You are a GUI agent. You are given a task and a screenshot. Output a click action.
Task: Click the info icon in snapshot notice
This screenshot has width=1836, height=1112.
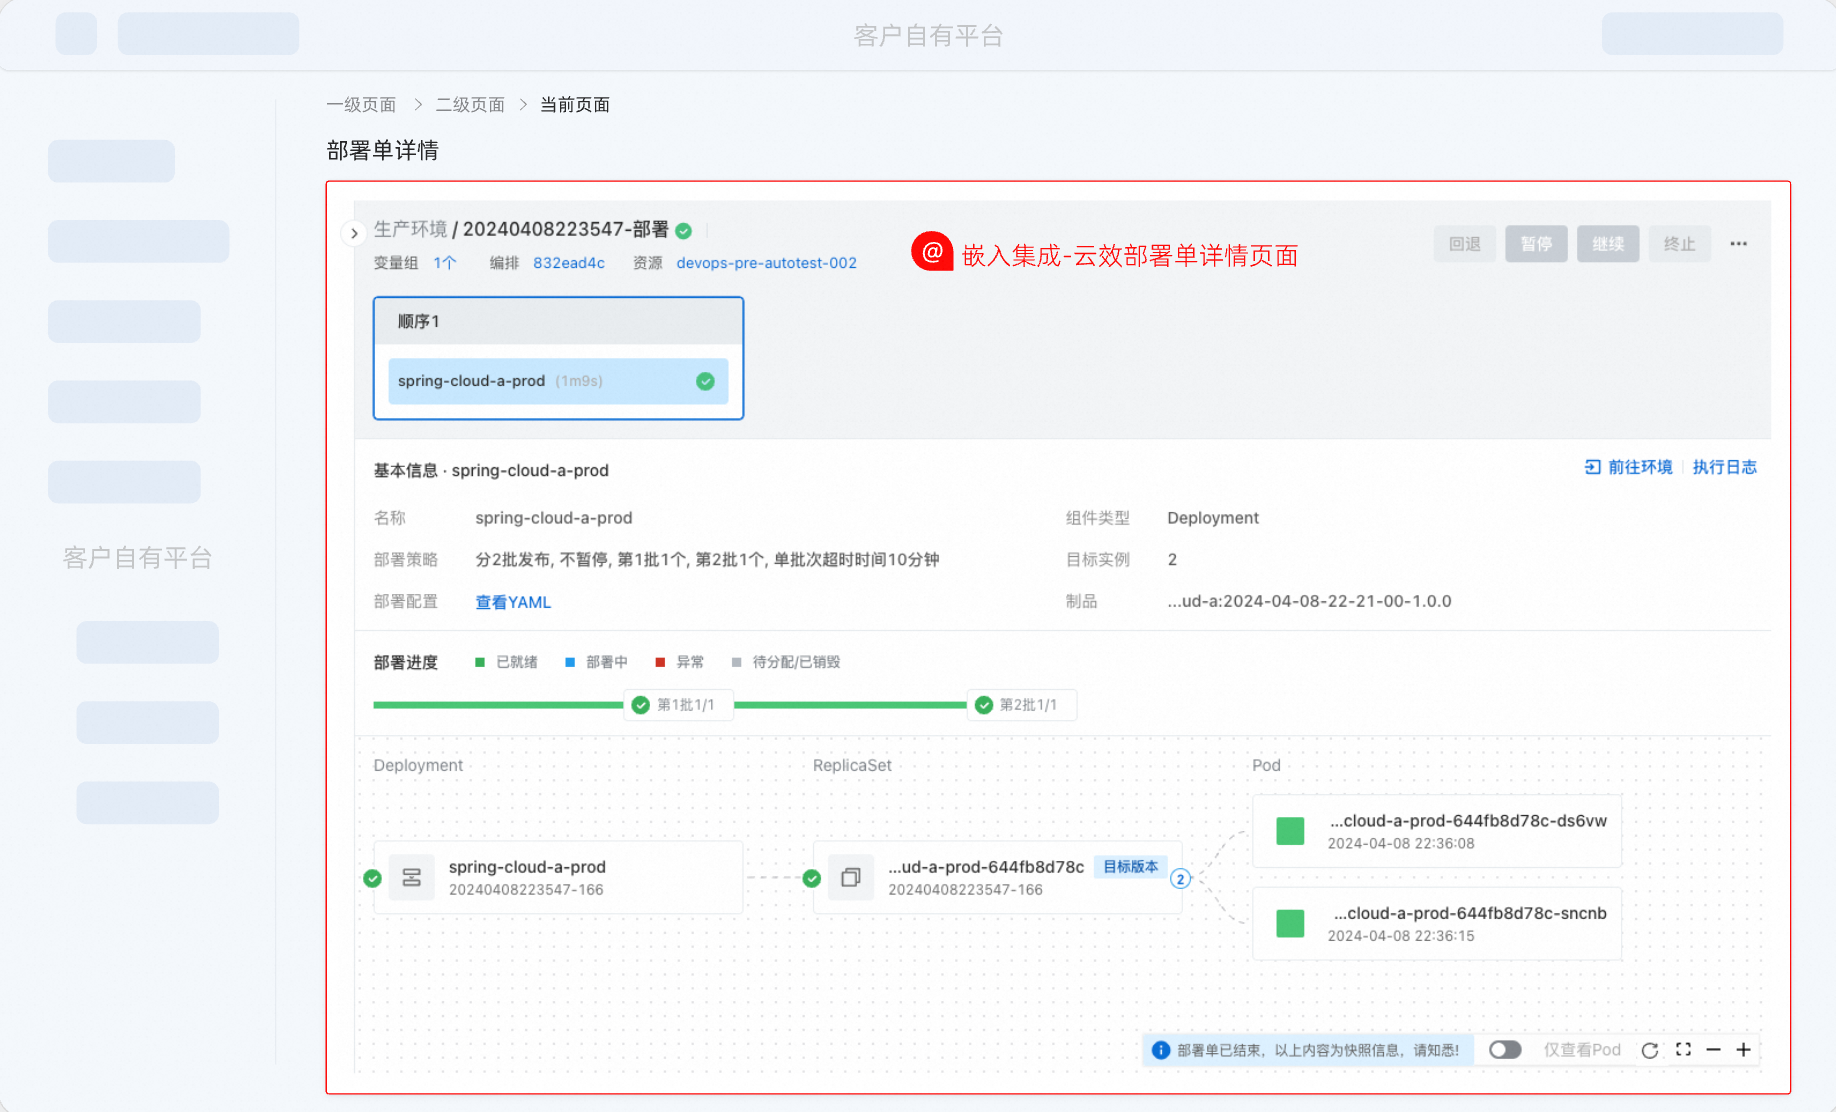pos(1161,1050)
